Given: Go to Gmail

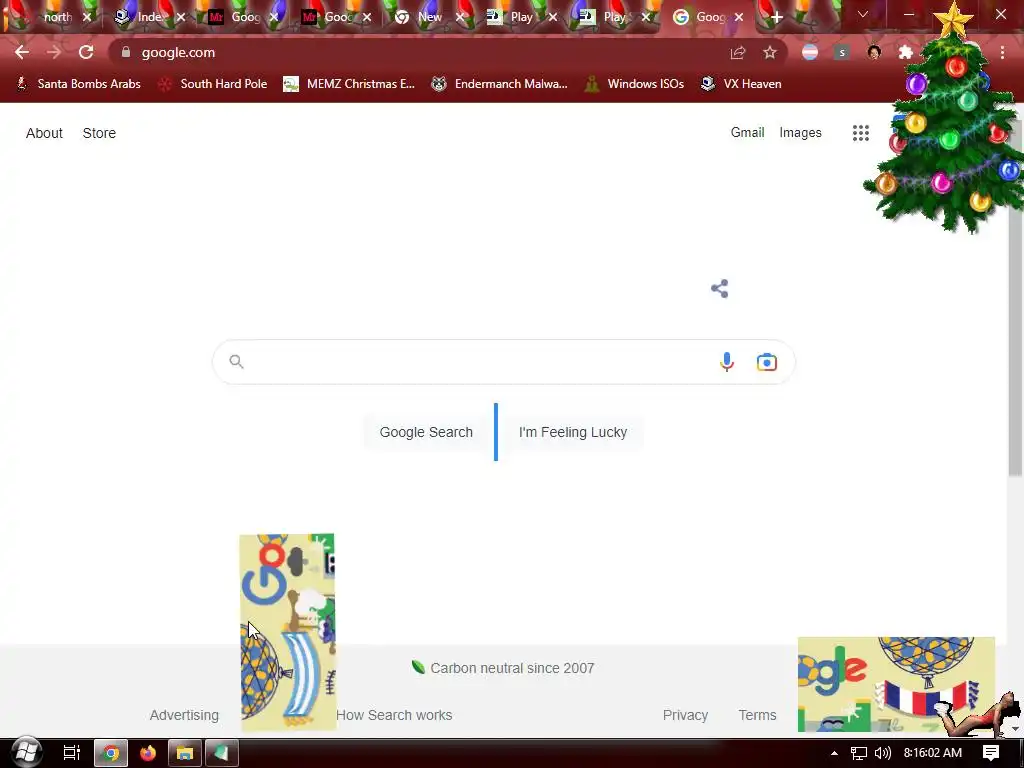Looking at the screenshot, I should tap(747, 133).
